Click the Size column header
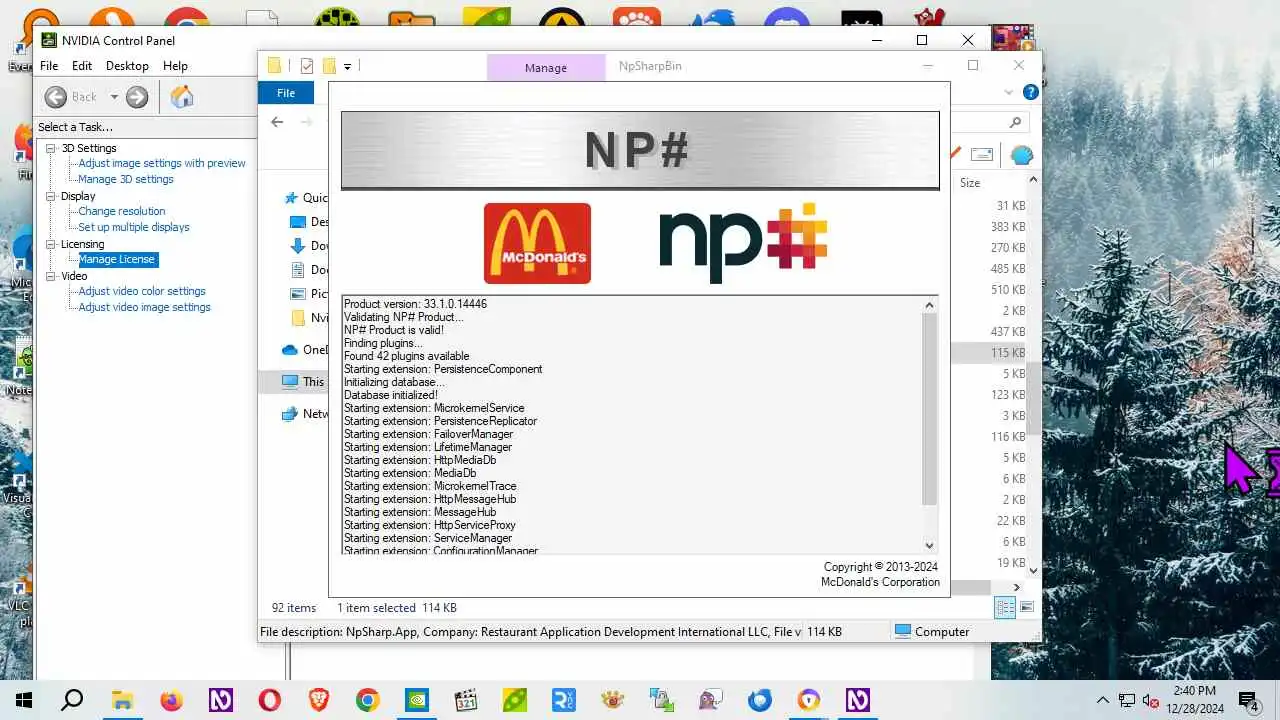The height and width of the screenshot is (720, 1280). click(970, 183)
